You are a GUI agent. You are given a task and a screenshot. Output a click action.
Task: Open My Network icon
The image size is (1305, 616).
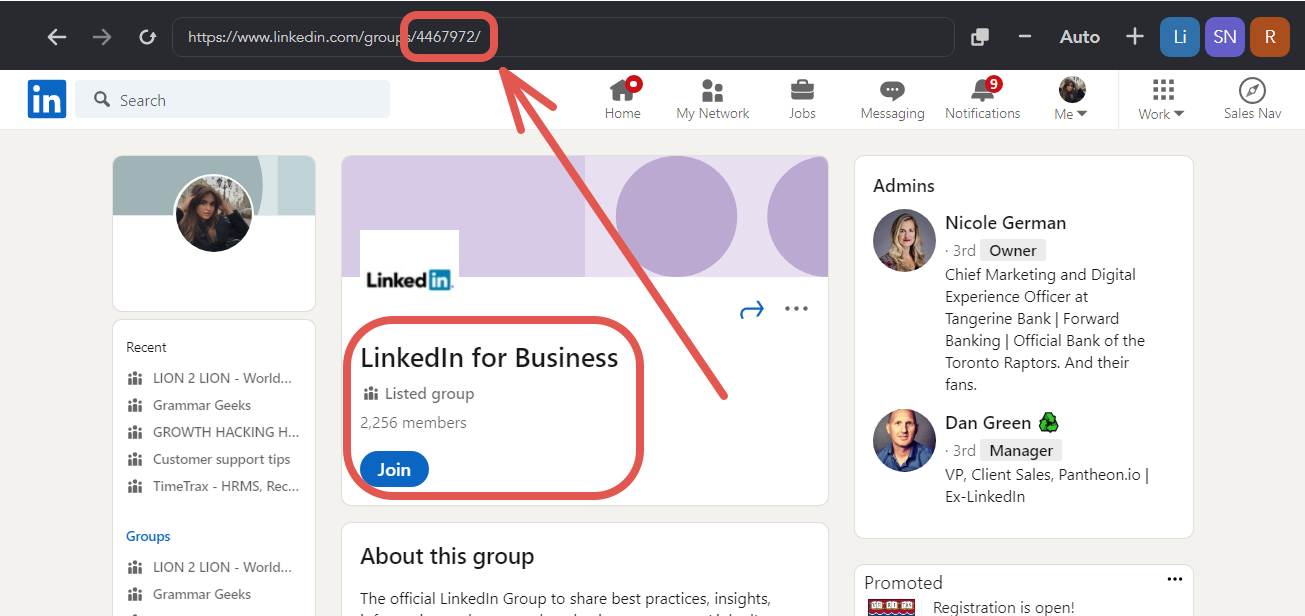tap(712, 91)
